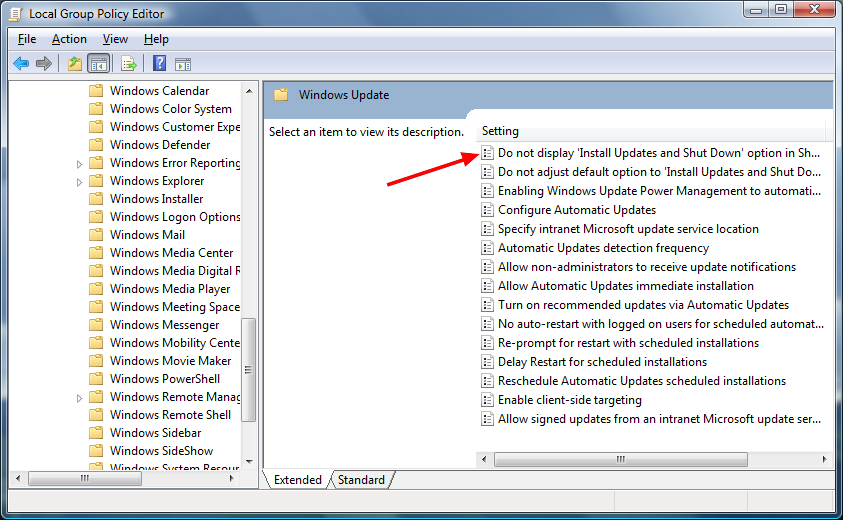This screenshot has height=520, width=843.
Task: Expand the Windows Explorer tree node
Action: coord(79,182)
